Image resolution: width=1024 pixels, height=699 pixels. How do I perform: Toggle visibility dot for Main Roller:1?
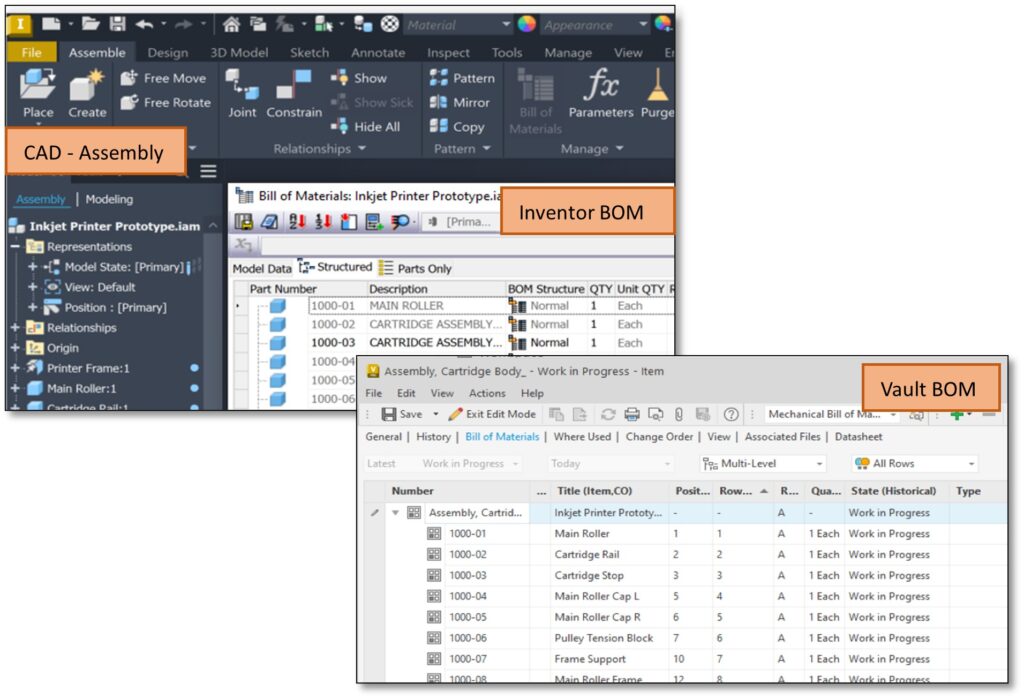pyautogui.click(x=195, y=388)
